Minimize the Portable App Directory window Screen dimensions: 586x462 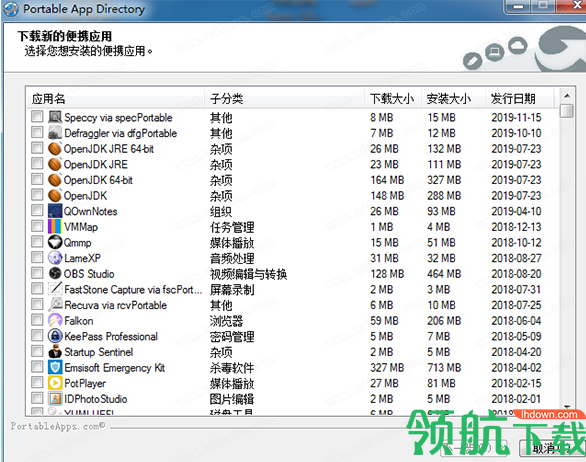[519, 6]
